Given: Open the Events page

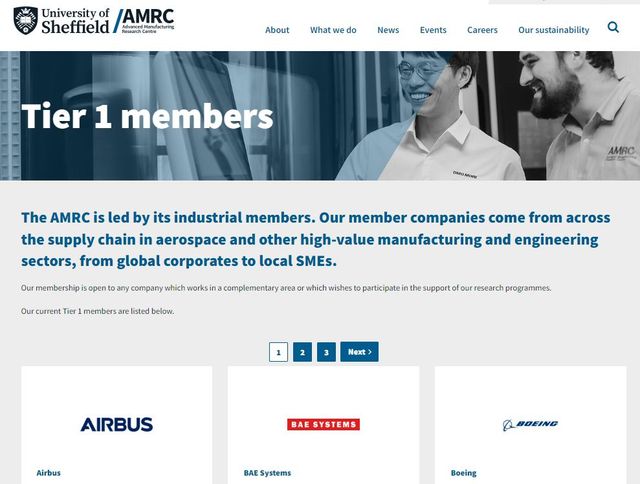Looking at the screenshot, I should tap(433, 30).
